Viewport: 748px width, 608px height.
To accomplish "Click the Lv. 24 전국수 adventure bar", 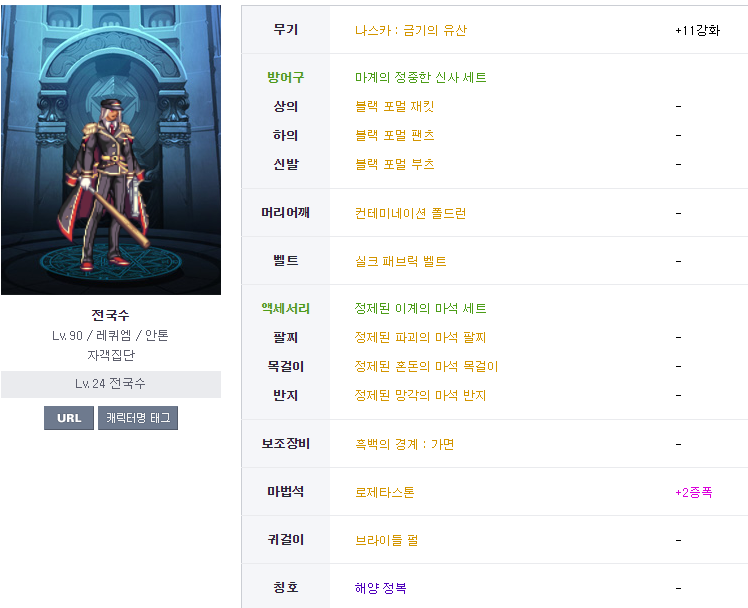I will tap(111, 384).
